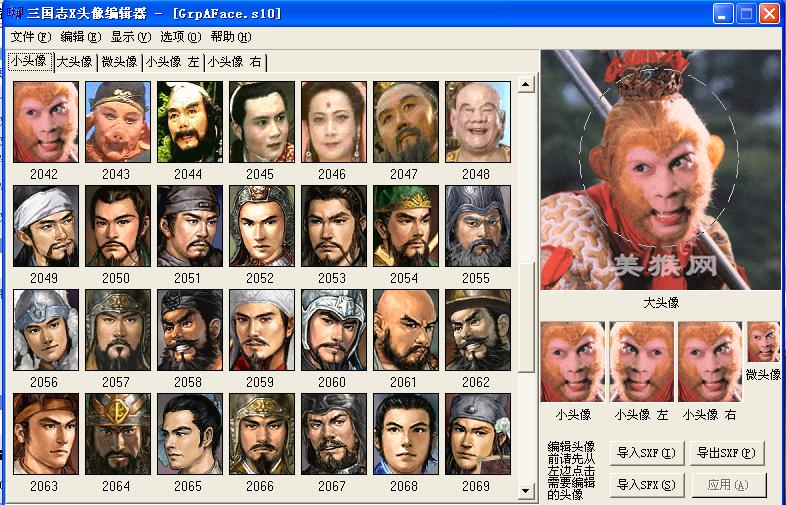Open the 文件(F) menu
Image resolution: width=786 pixels, height=505 pixels.
(x=31, y=37)
